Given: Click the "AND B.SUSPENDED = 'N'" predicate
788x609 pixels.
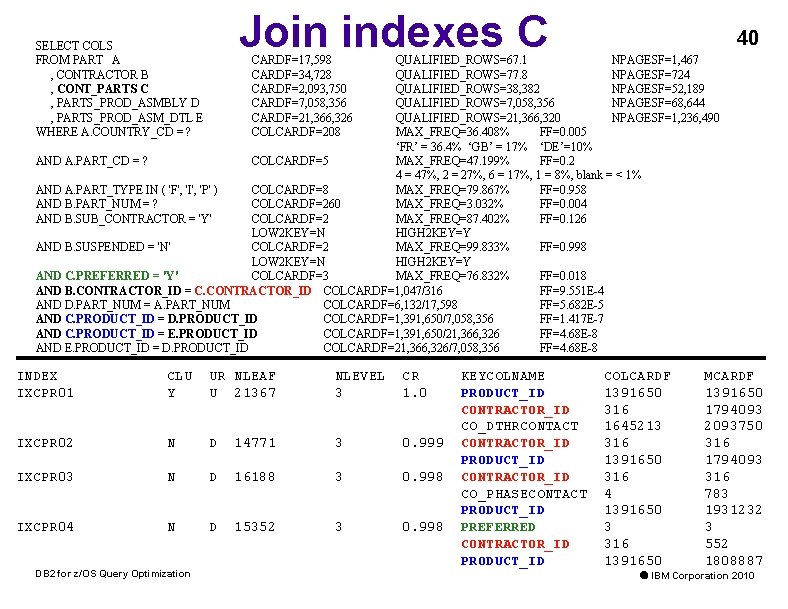Looking at the screenshot, I should pyautogui.click(x=103, y=247).
